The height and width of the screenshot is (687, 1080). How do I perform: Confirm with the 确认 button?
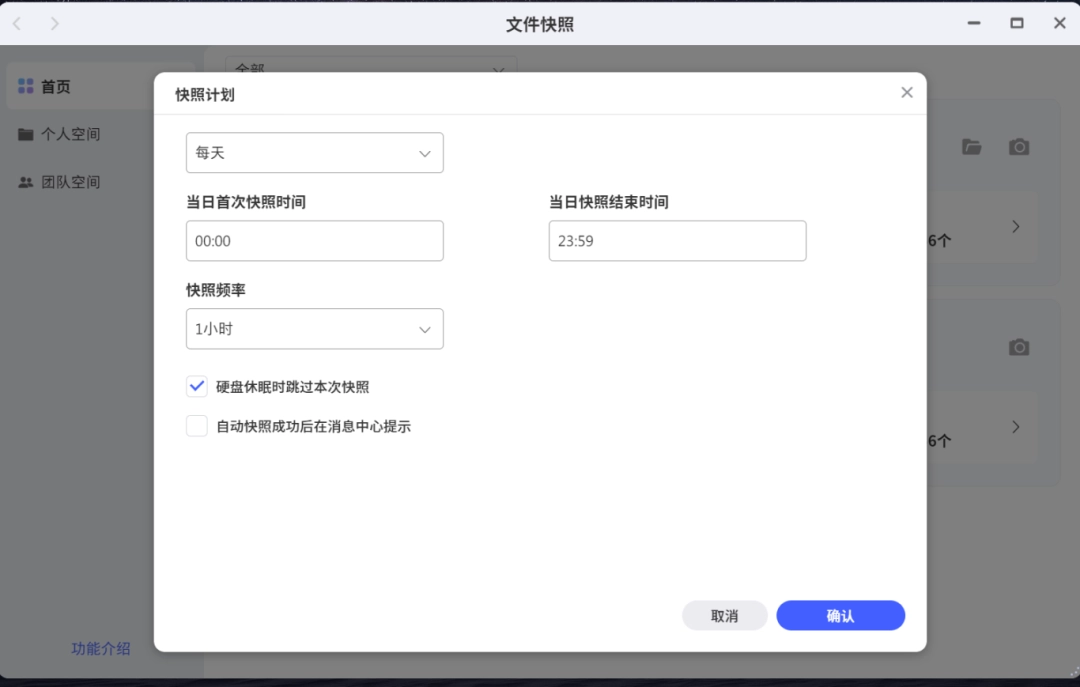840,616
